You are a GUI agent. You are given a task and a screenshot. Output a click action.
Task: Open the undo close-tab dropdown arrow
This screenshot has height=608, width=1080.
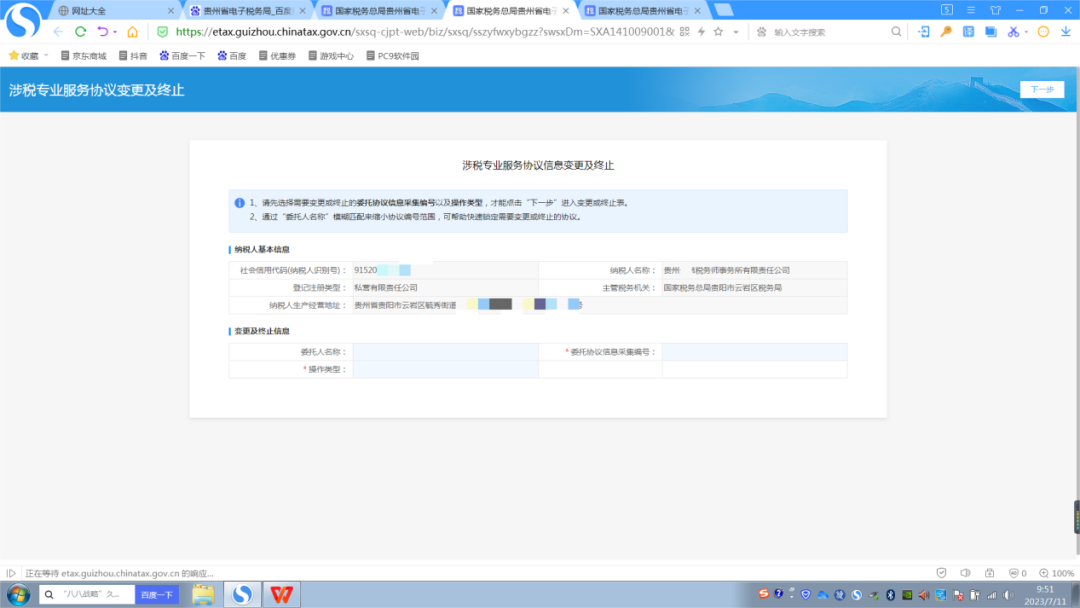115,32
